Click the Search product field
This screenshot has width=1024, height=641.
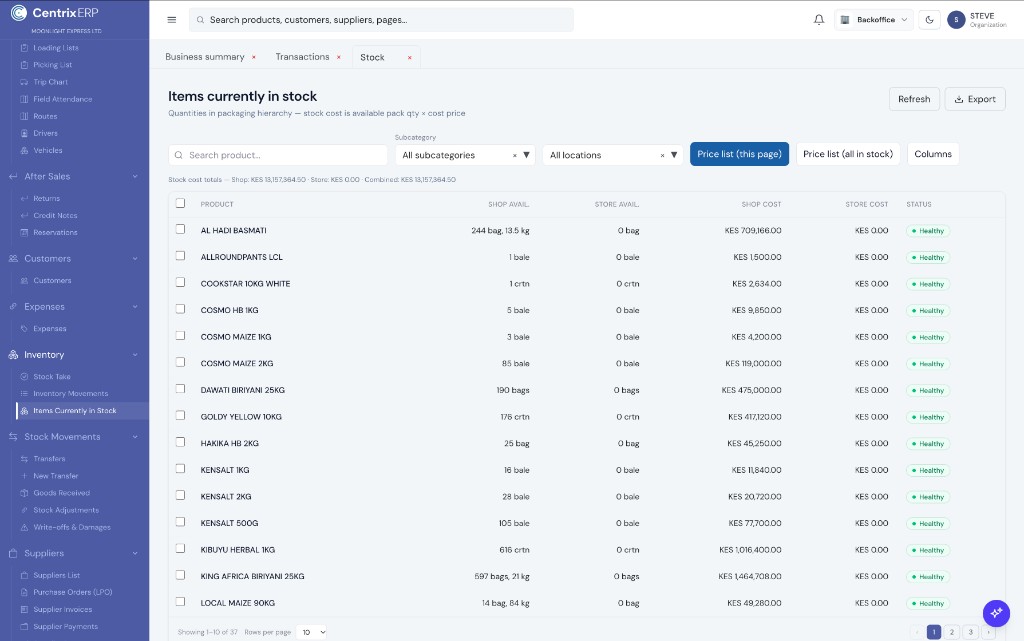(x=278, y=155)
